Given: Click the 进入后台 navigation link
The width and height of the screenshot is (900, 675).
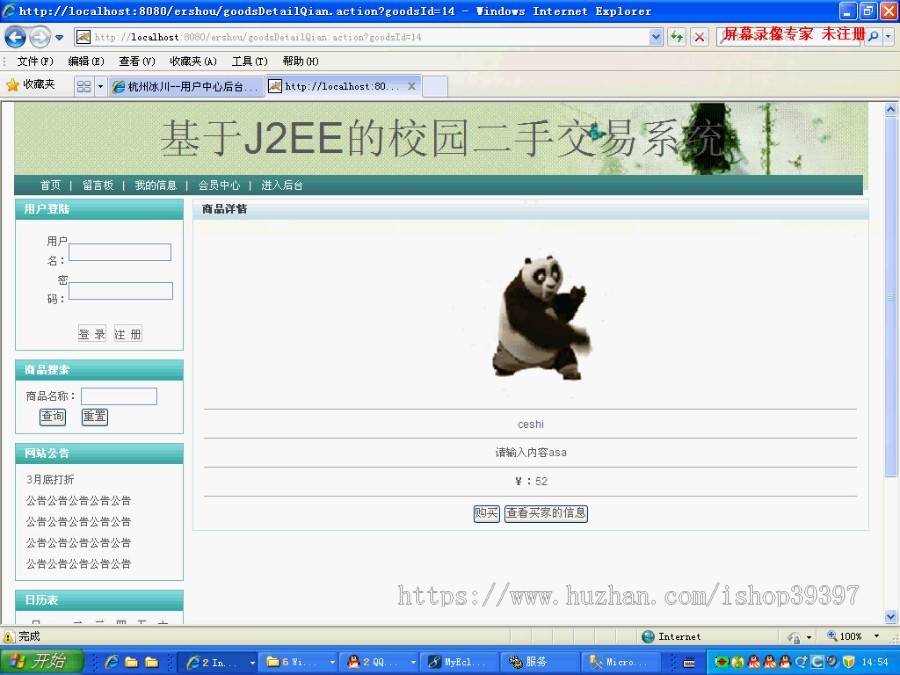Looking at the screenshot, I should coord(282,185).
